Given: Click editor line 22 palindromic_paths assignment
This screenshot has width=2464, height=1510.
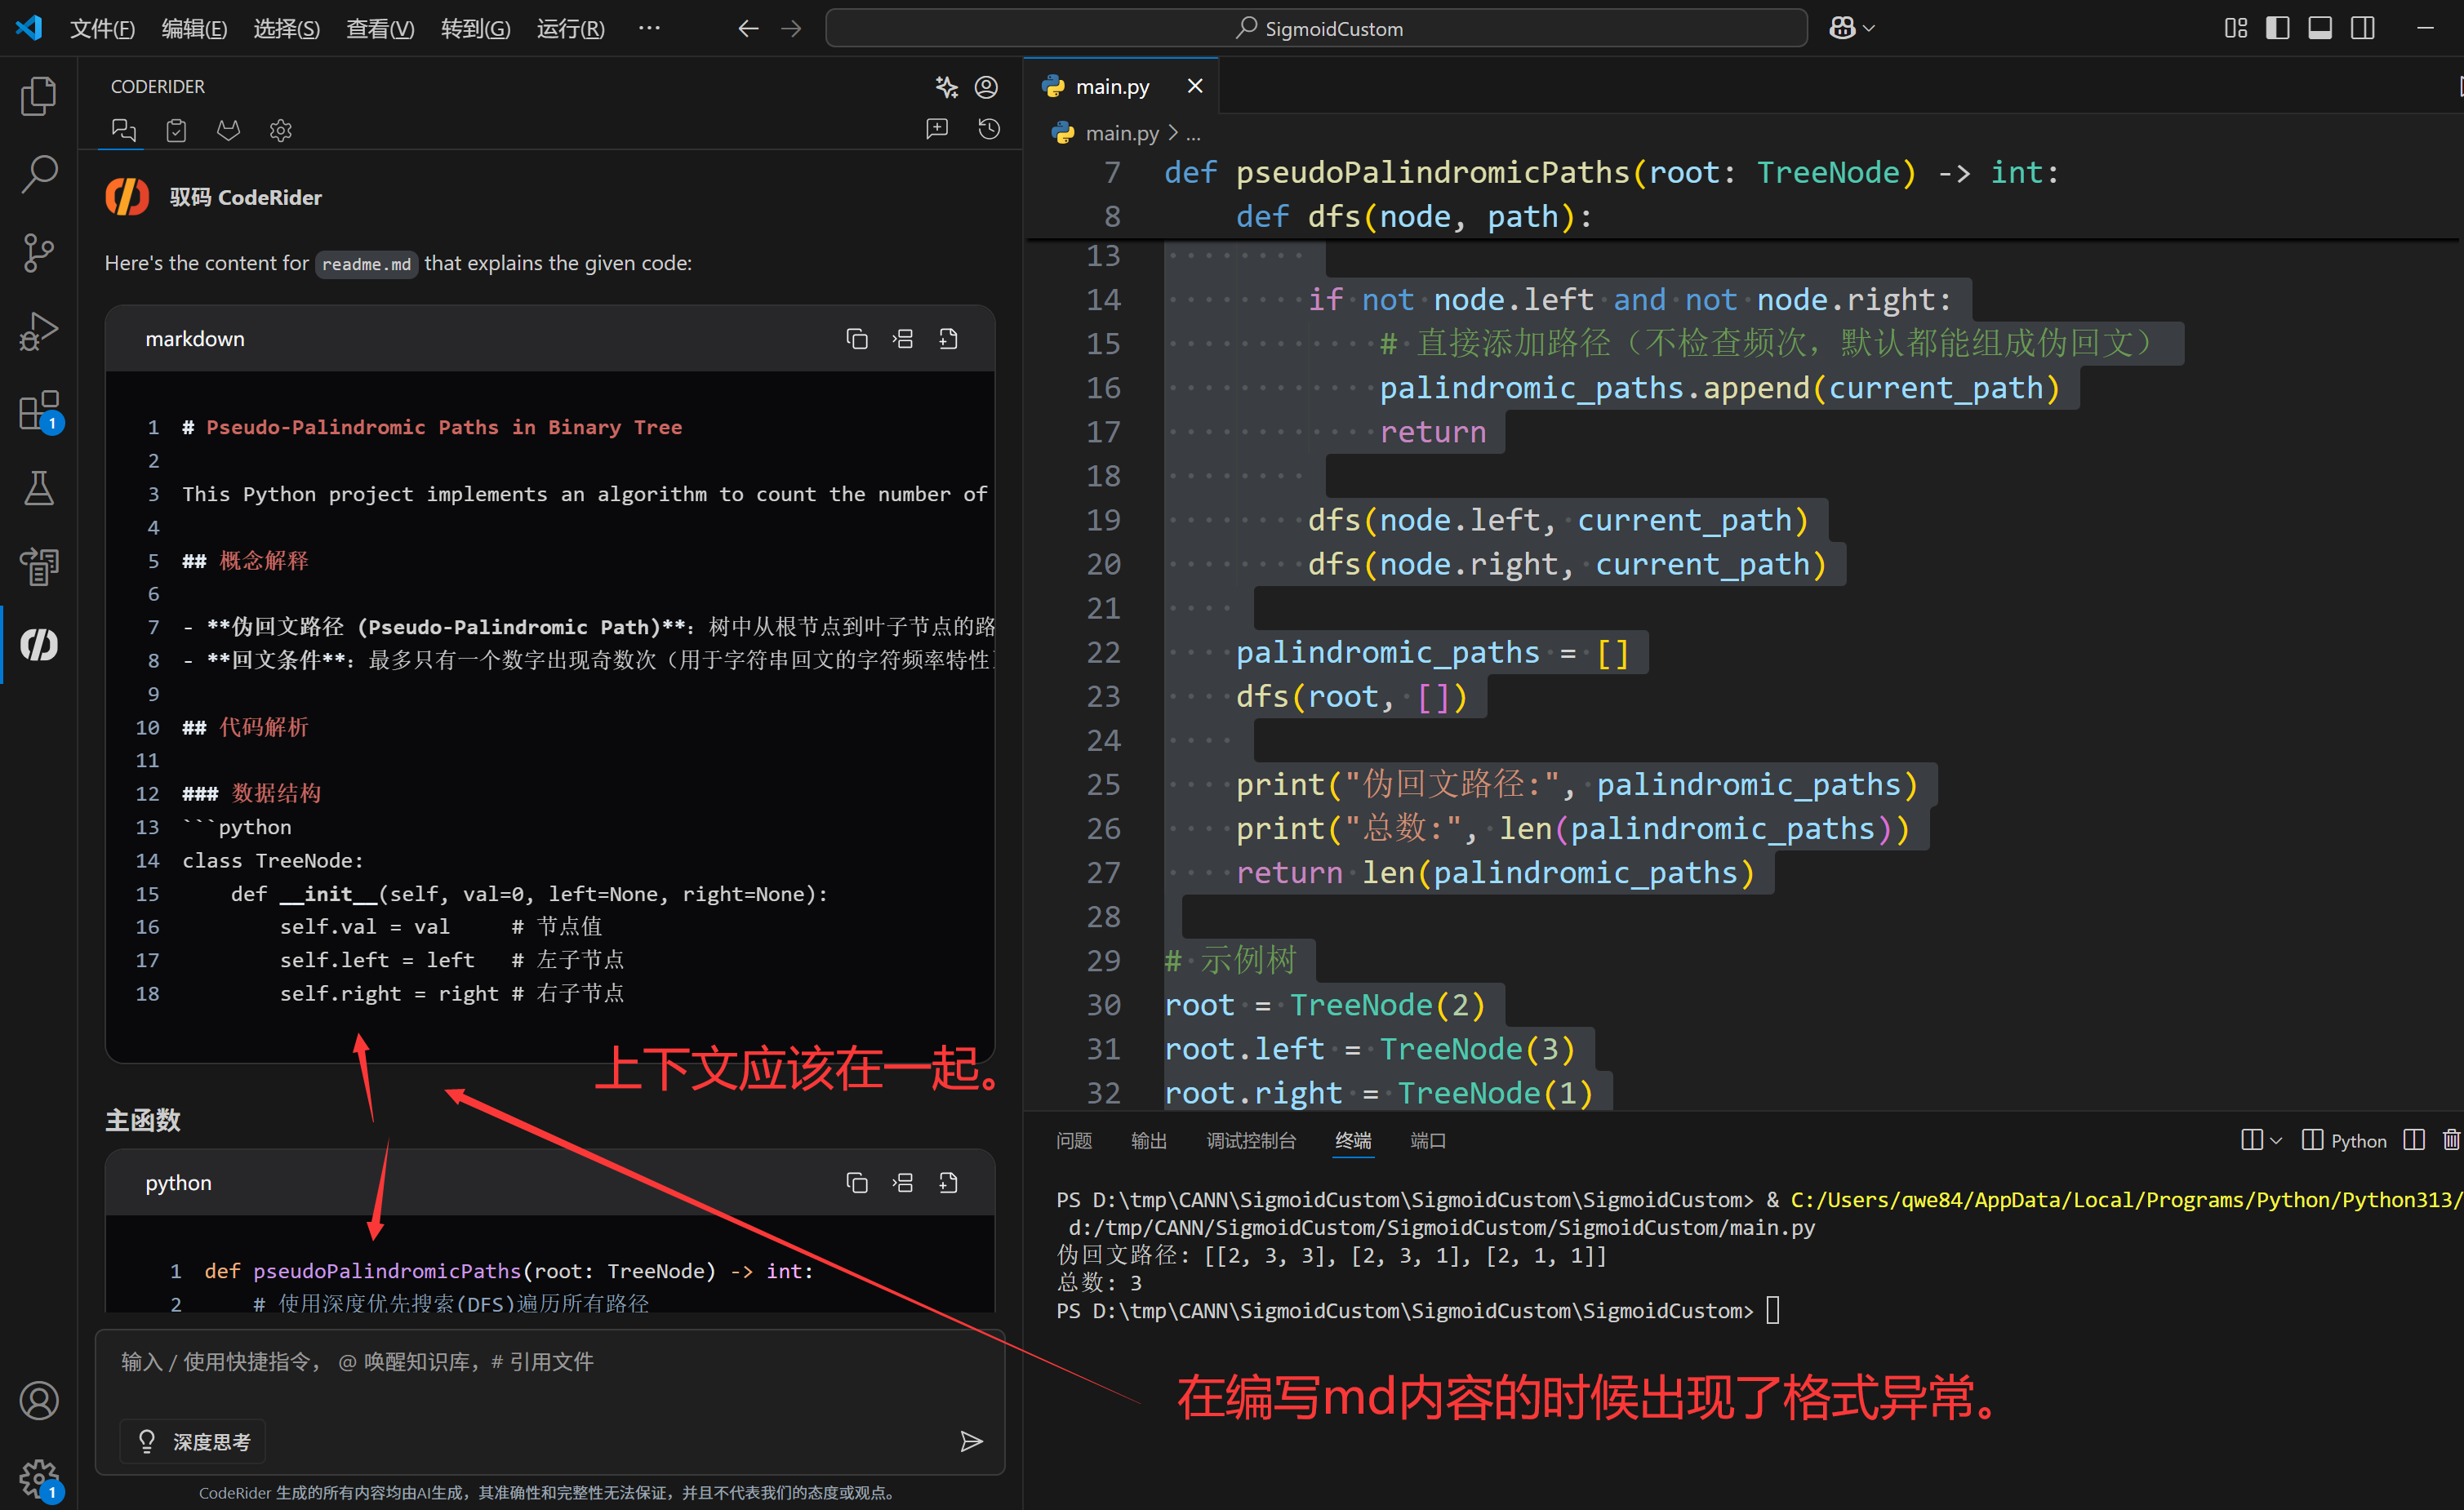Looking at the screenshot, I should point(1433,653).
